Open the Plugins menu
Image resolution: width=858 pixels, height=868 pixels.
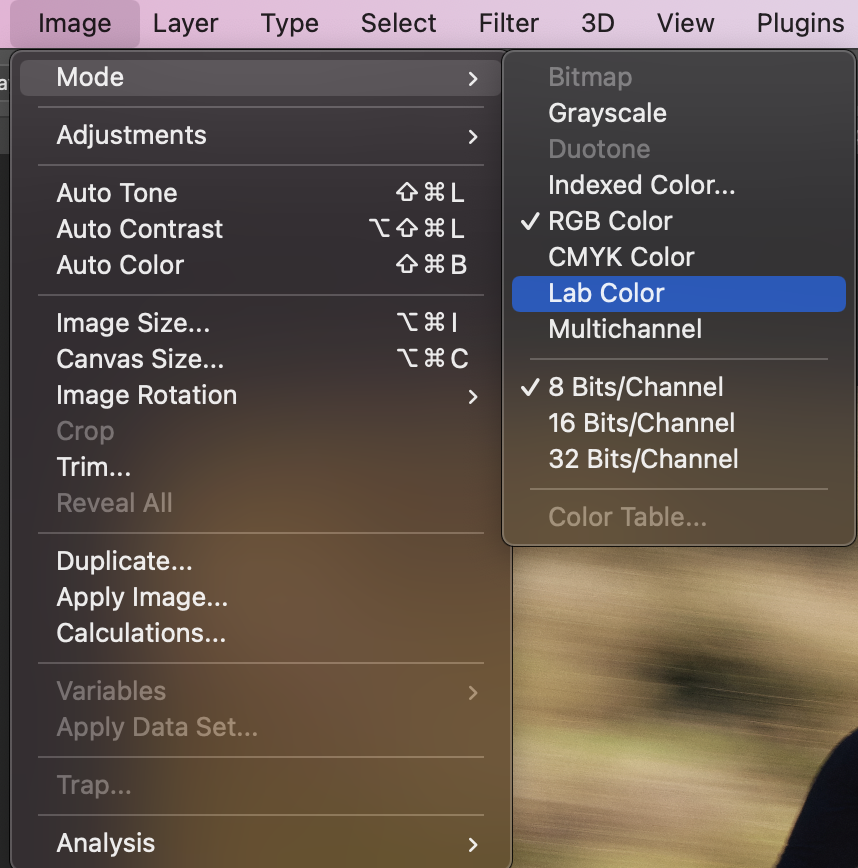coord(800,24)
